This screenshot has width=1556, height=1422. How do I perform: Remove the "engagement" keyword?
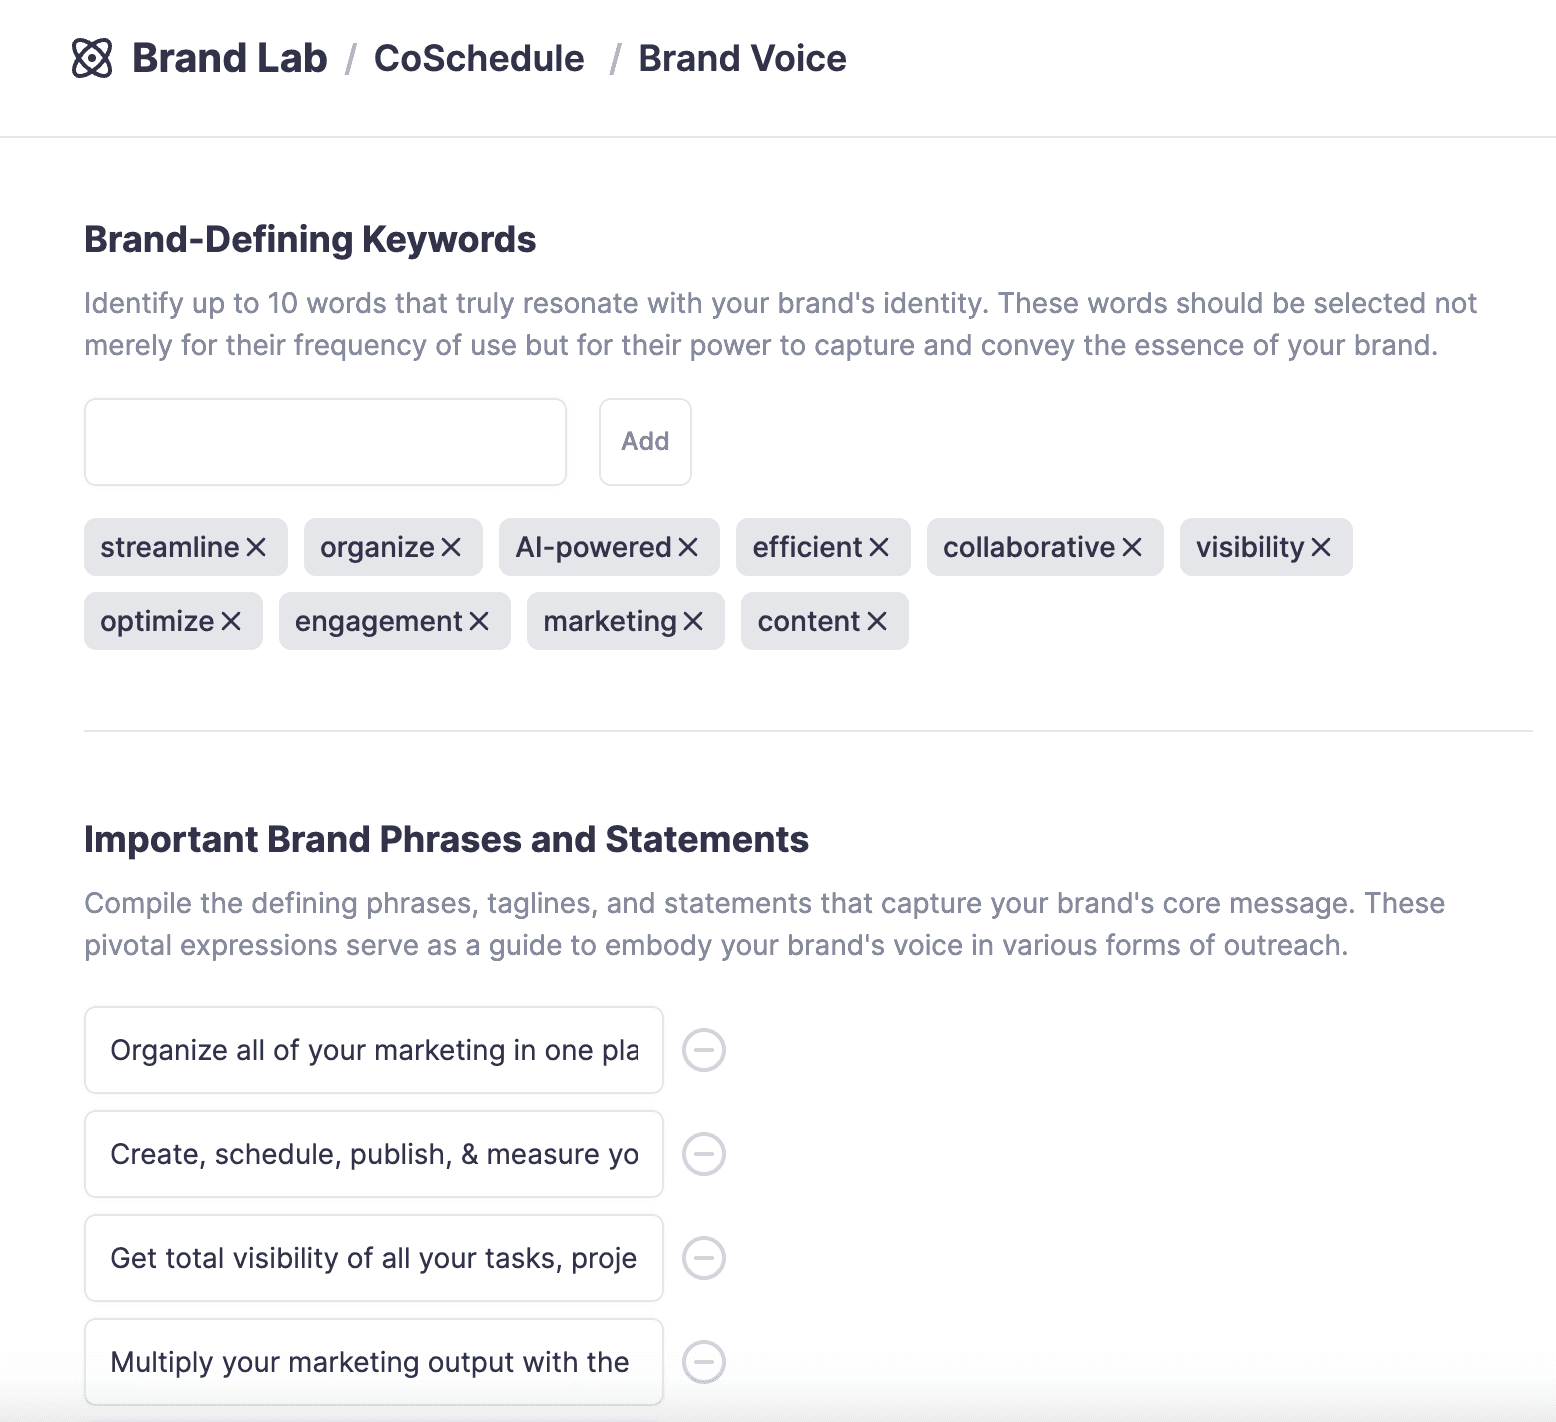point(478,621)
